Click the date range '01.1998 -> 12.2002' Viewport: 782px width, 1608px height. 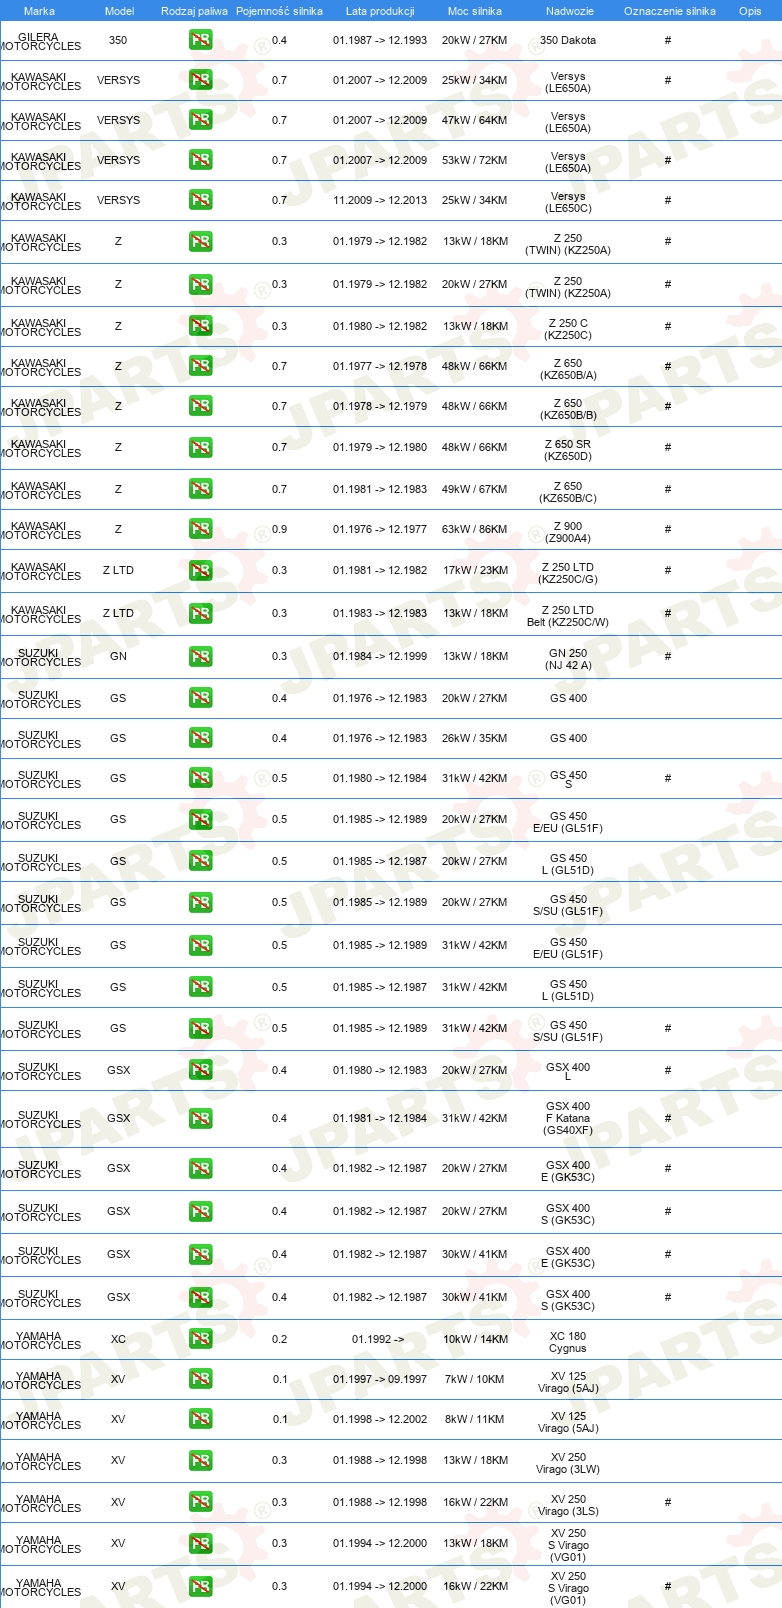coord(380,1419)
